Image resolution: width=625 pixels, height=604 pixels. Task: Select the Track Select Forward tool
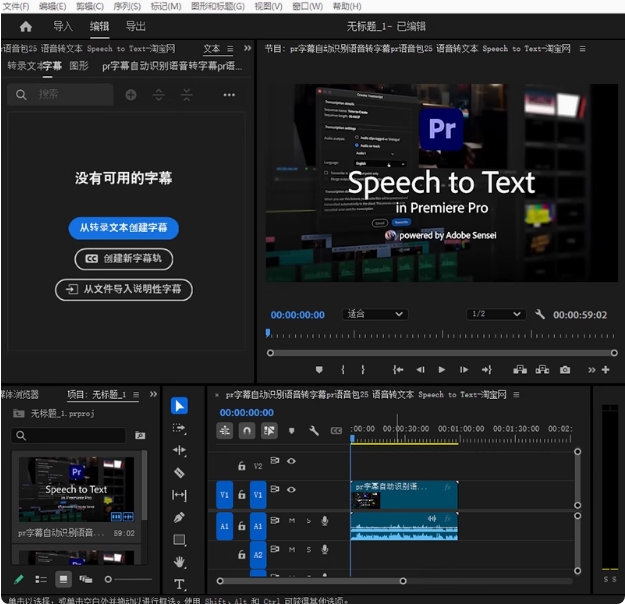pyautogui.click(x=179, y=428)
